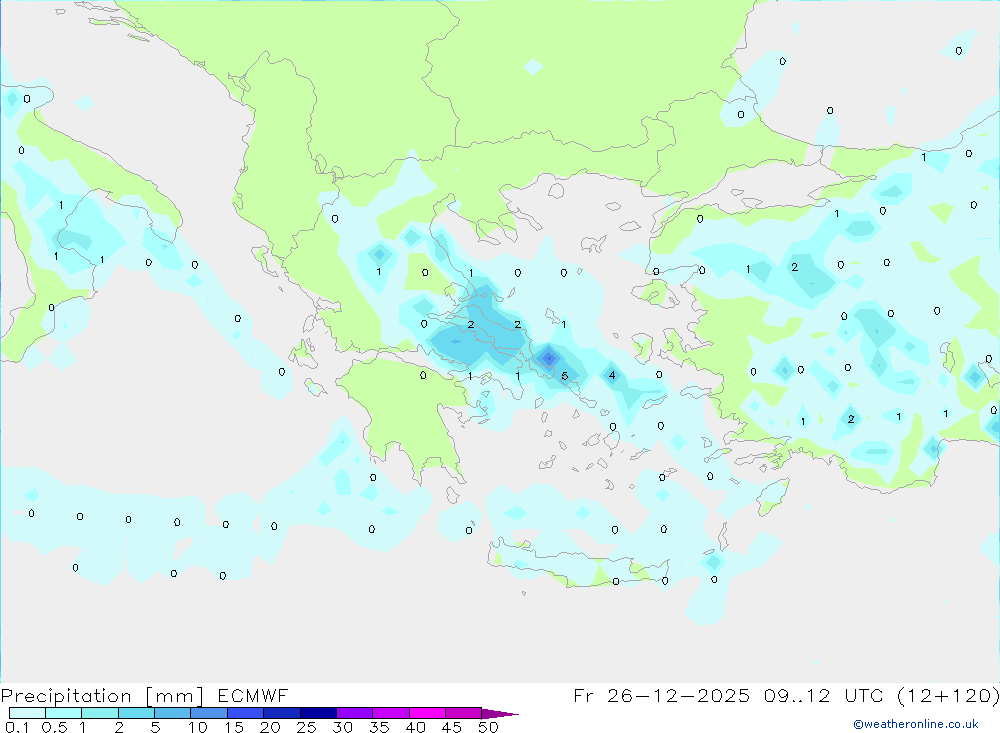Screen dimensions: 1000x733
Task: Click the legend color band between 20 and 25
Action: 282,713
